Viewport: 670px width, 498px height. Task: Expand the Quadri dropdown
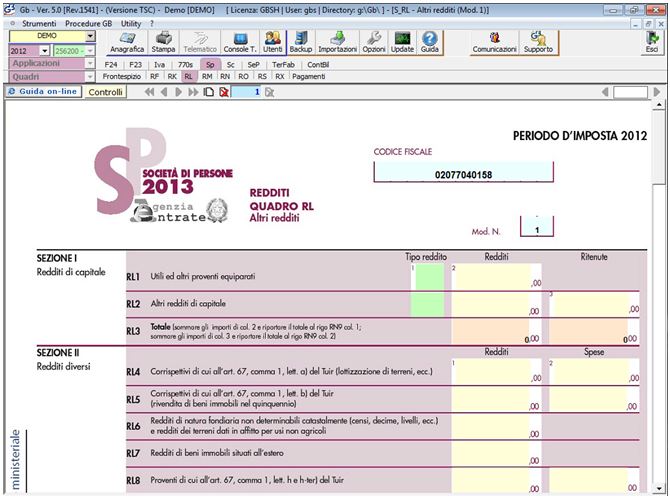click(x=90, y=77)
